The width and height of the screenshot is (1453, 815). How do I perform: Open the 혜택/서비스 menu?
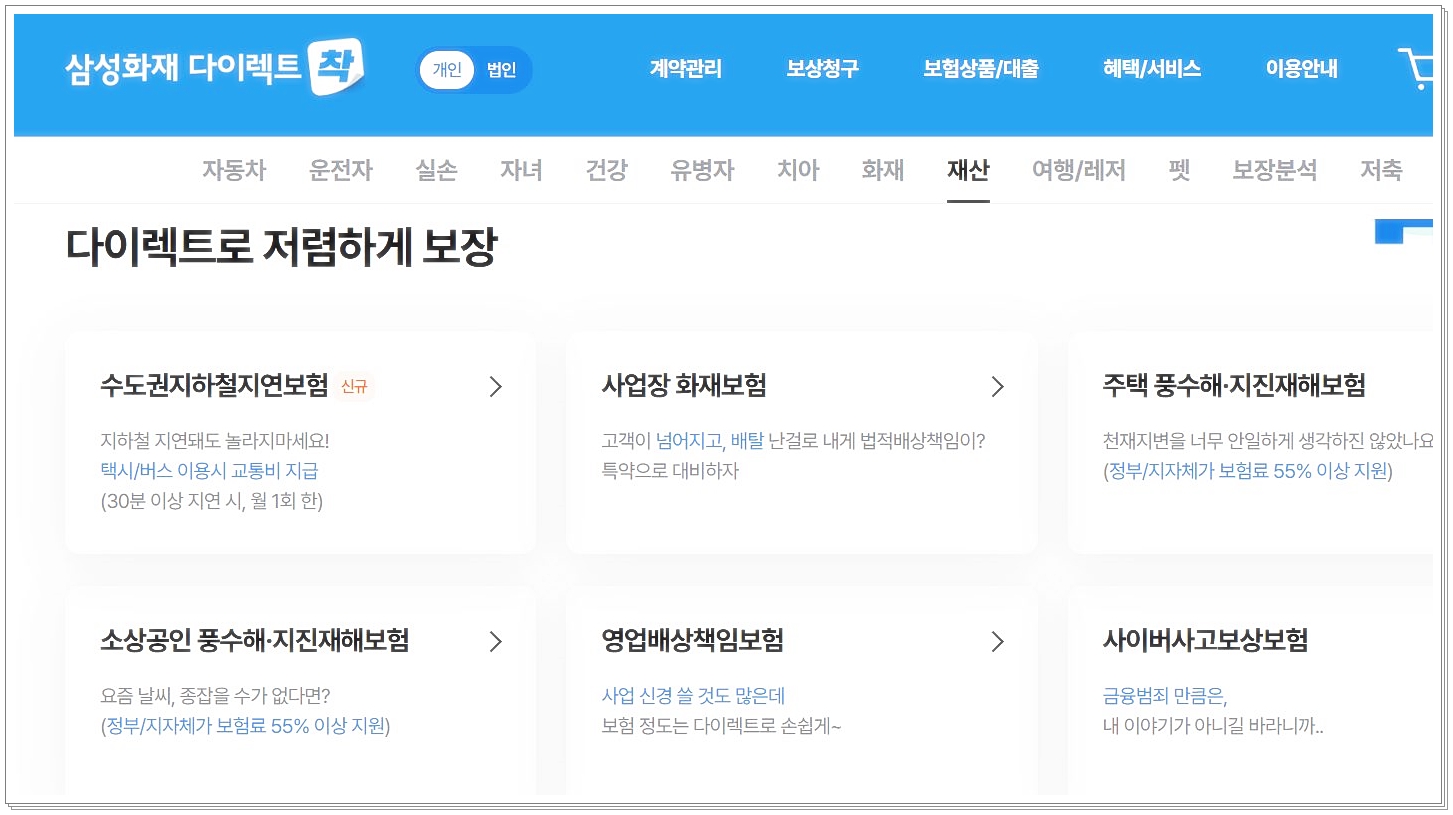point(1152,69)
